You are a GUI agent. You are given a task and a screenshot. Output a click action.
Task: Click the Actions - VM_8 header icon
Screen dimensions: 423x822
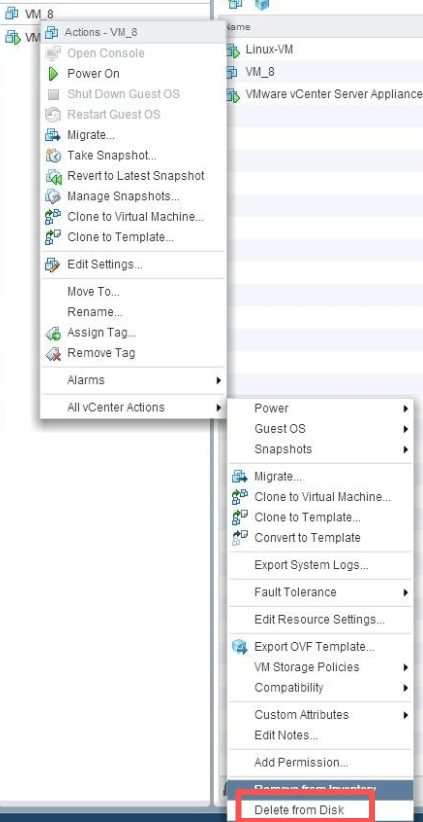point(51,33)
